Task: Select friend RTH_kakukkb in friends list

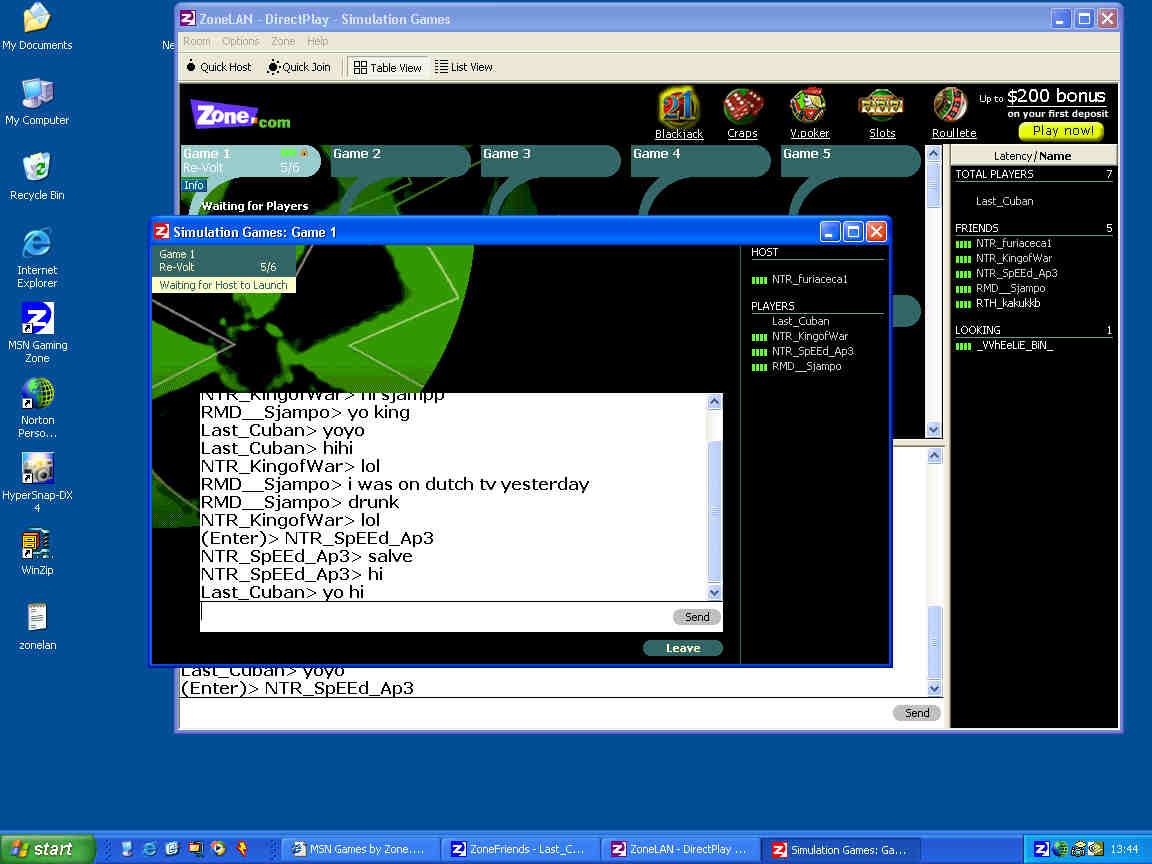Action: point(1007,303)
